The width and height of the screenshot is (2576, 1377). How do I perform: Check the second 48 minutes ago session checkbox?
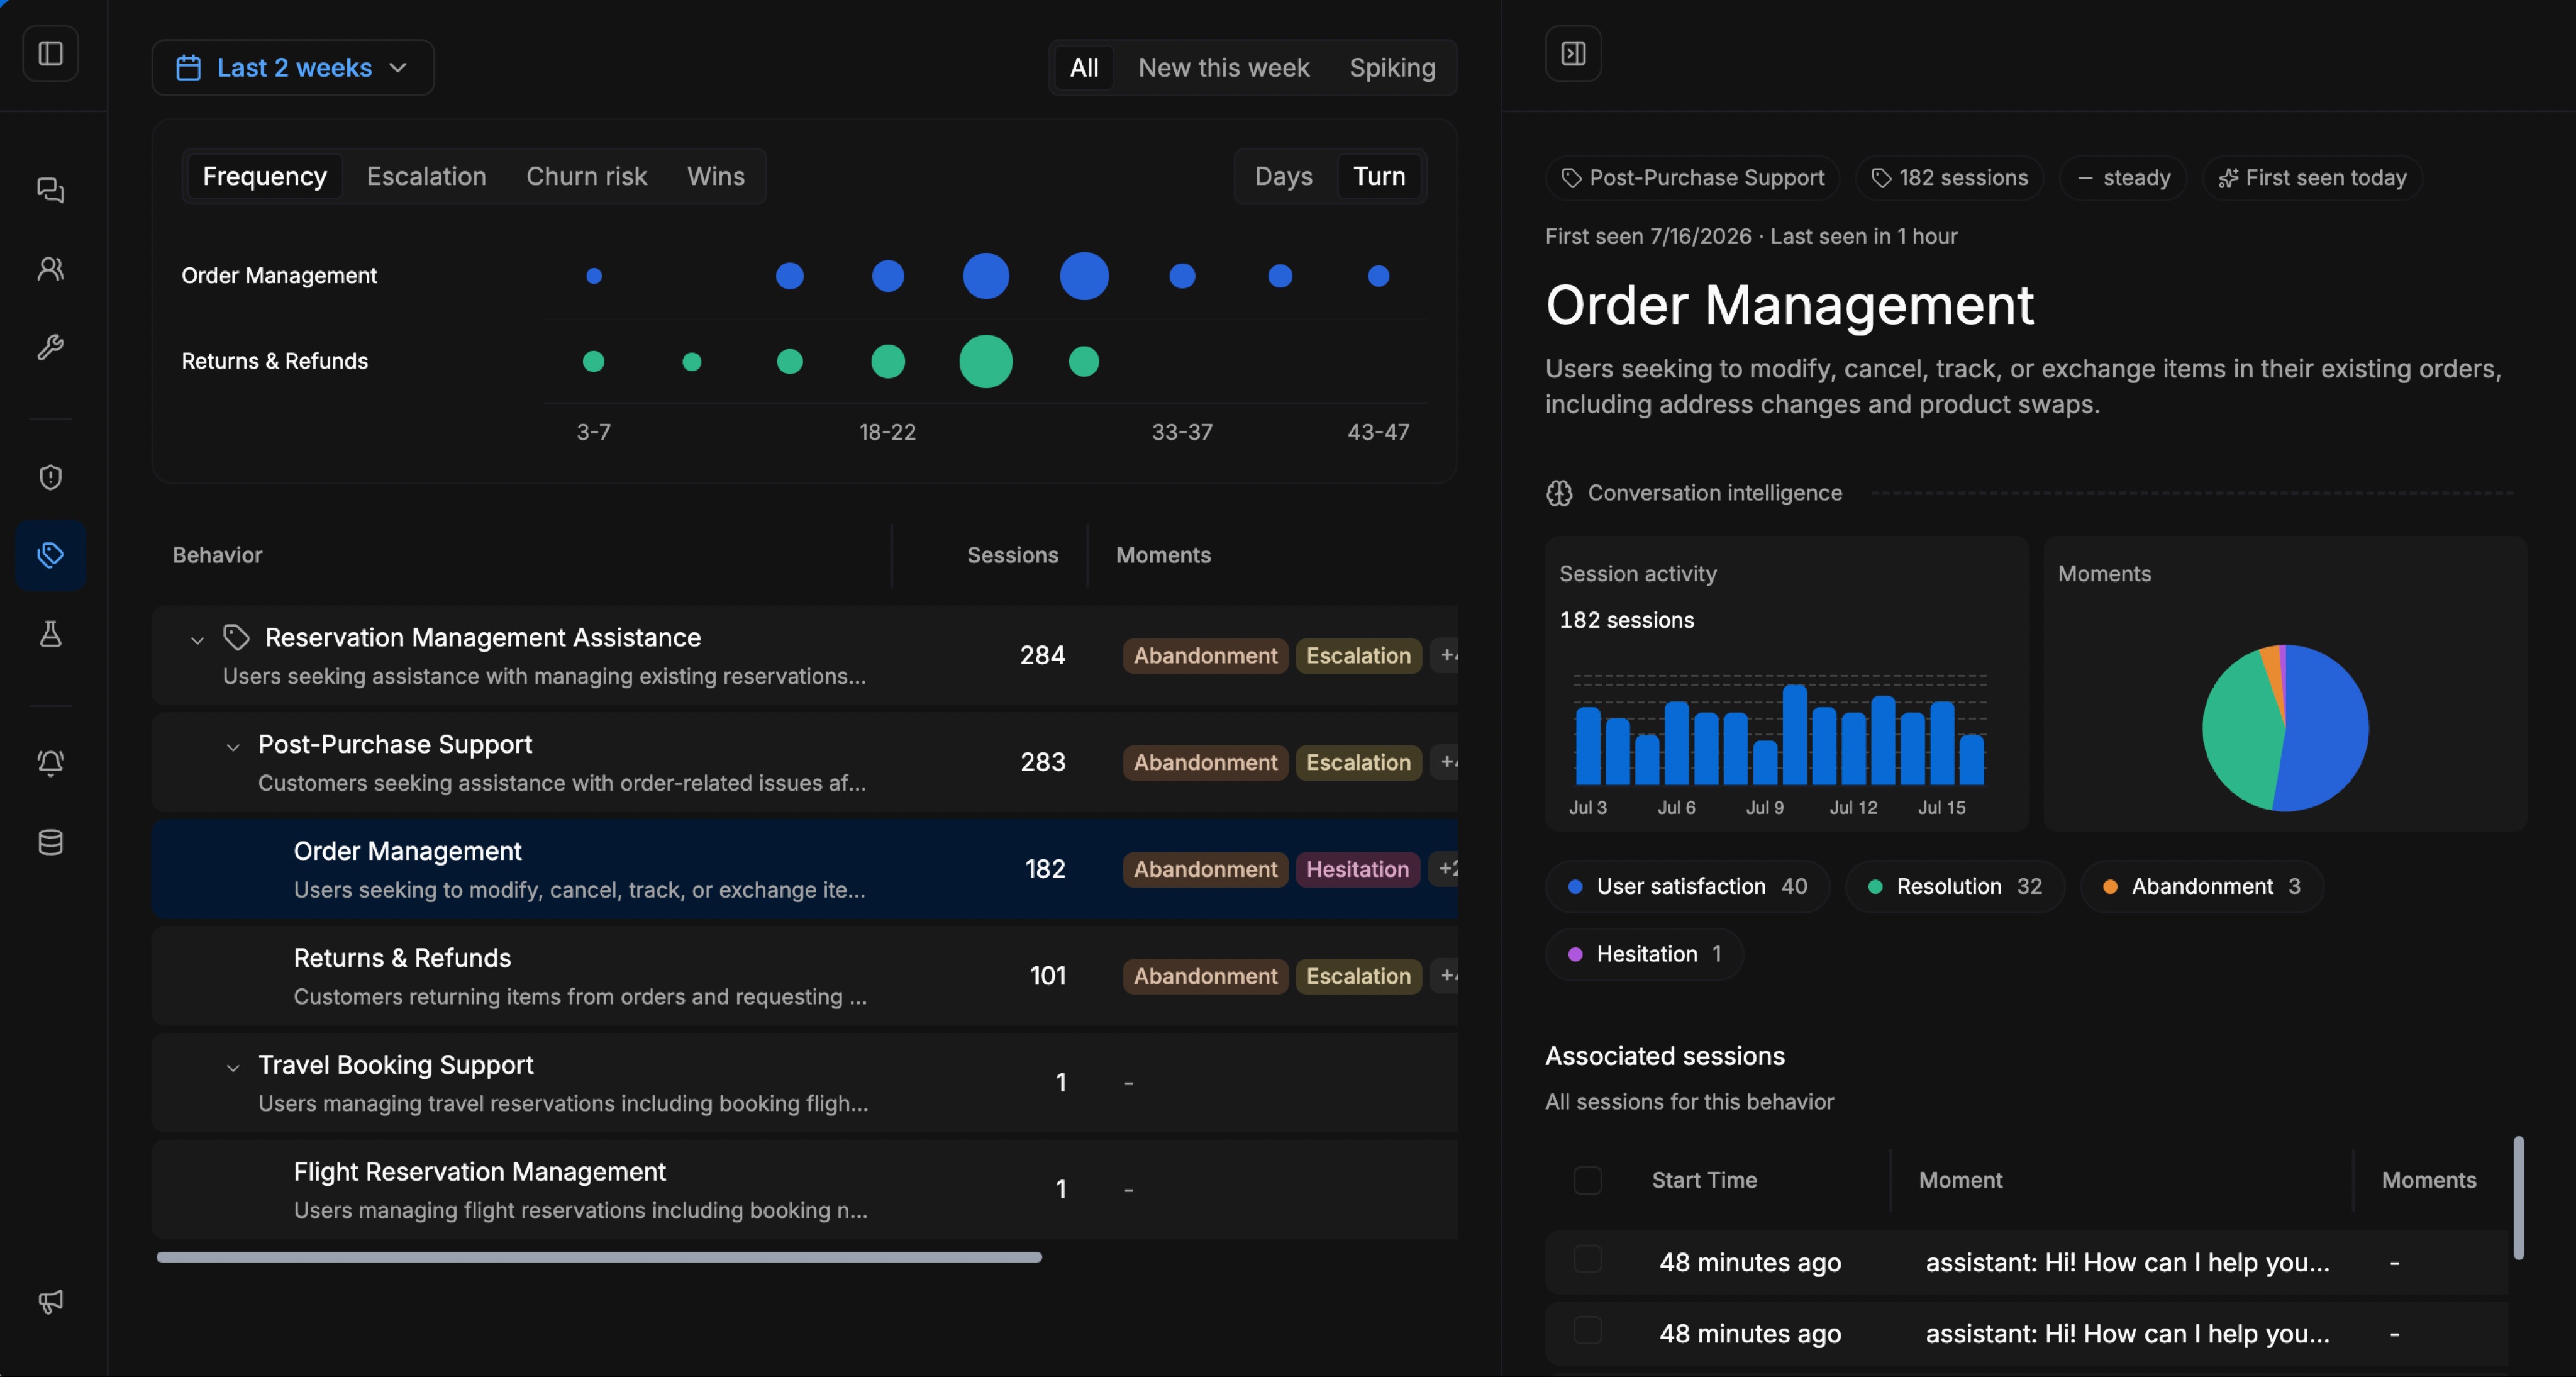(1587, 1330)
